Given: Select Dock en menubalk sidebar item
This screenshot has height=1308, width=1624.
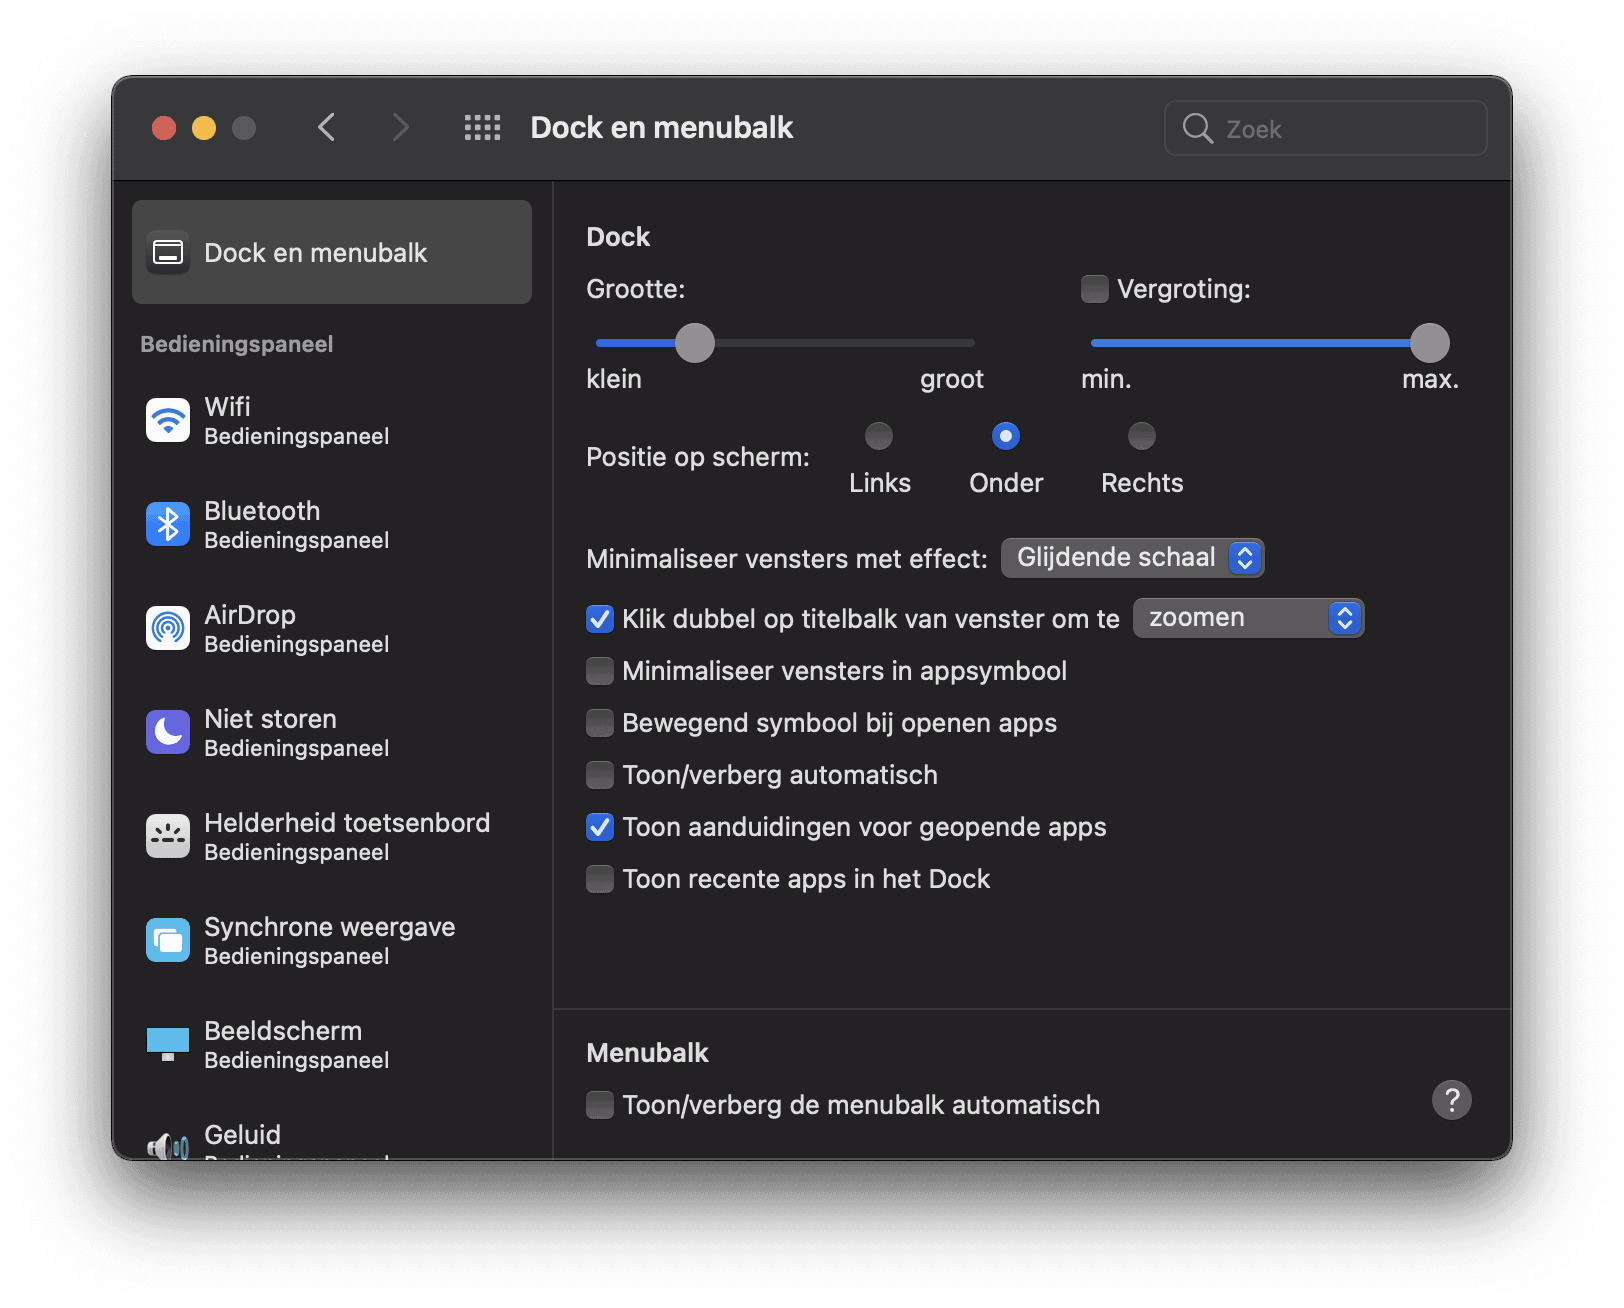Looking at the screenshot, I should 332,252.
